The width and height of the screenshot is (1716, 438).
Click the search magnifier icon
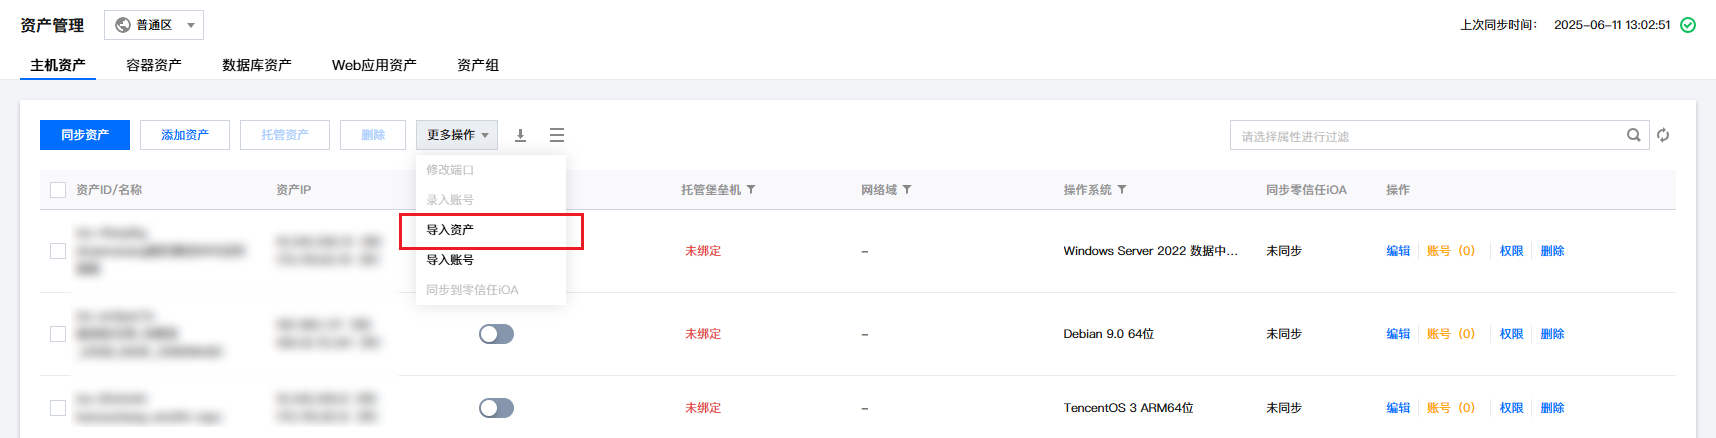pos(1633,135)
